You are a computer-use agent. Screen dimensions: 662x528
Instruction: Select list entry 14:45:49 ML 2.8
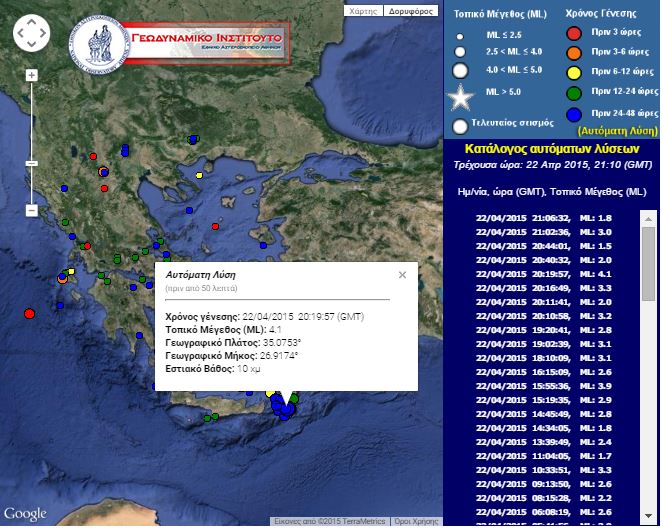pos(543,414)
